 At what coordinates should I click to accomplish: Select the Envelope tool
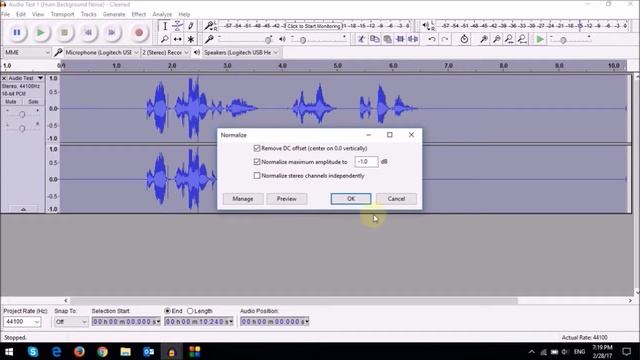178,26
